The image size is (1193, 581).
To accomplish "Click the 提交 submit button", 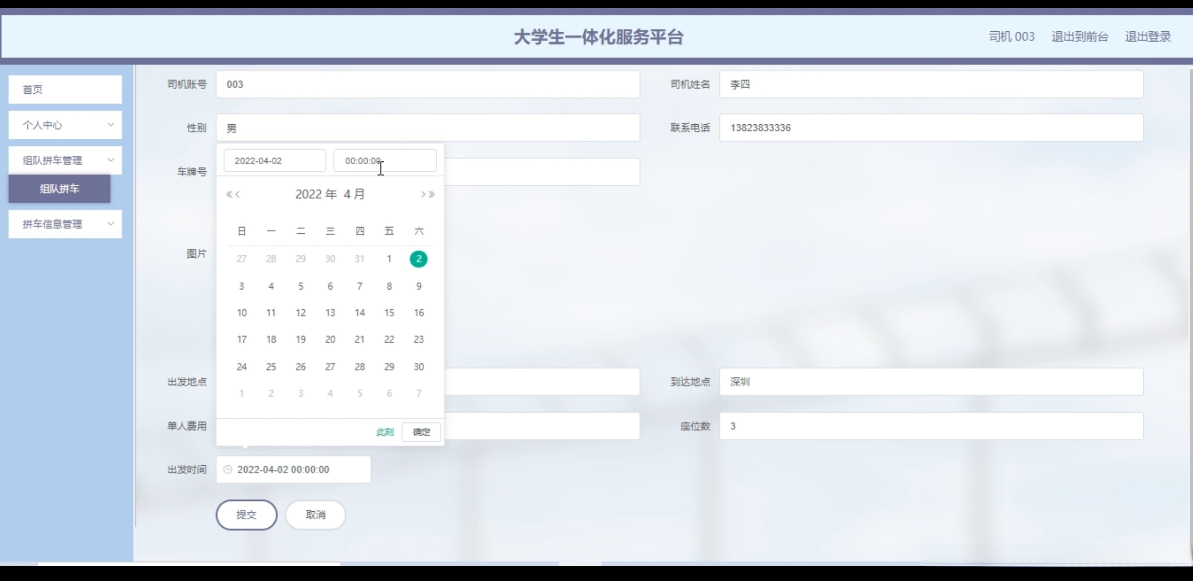I will [246, 515].
